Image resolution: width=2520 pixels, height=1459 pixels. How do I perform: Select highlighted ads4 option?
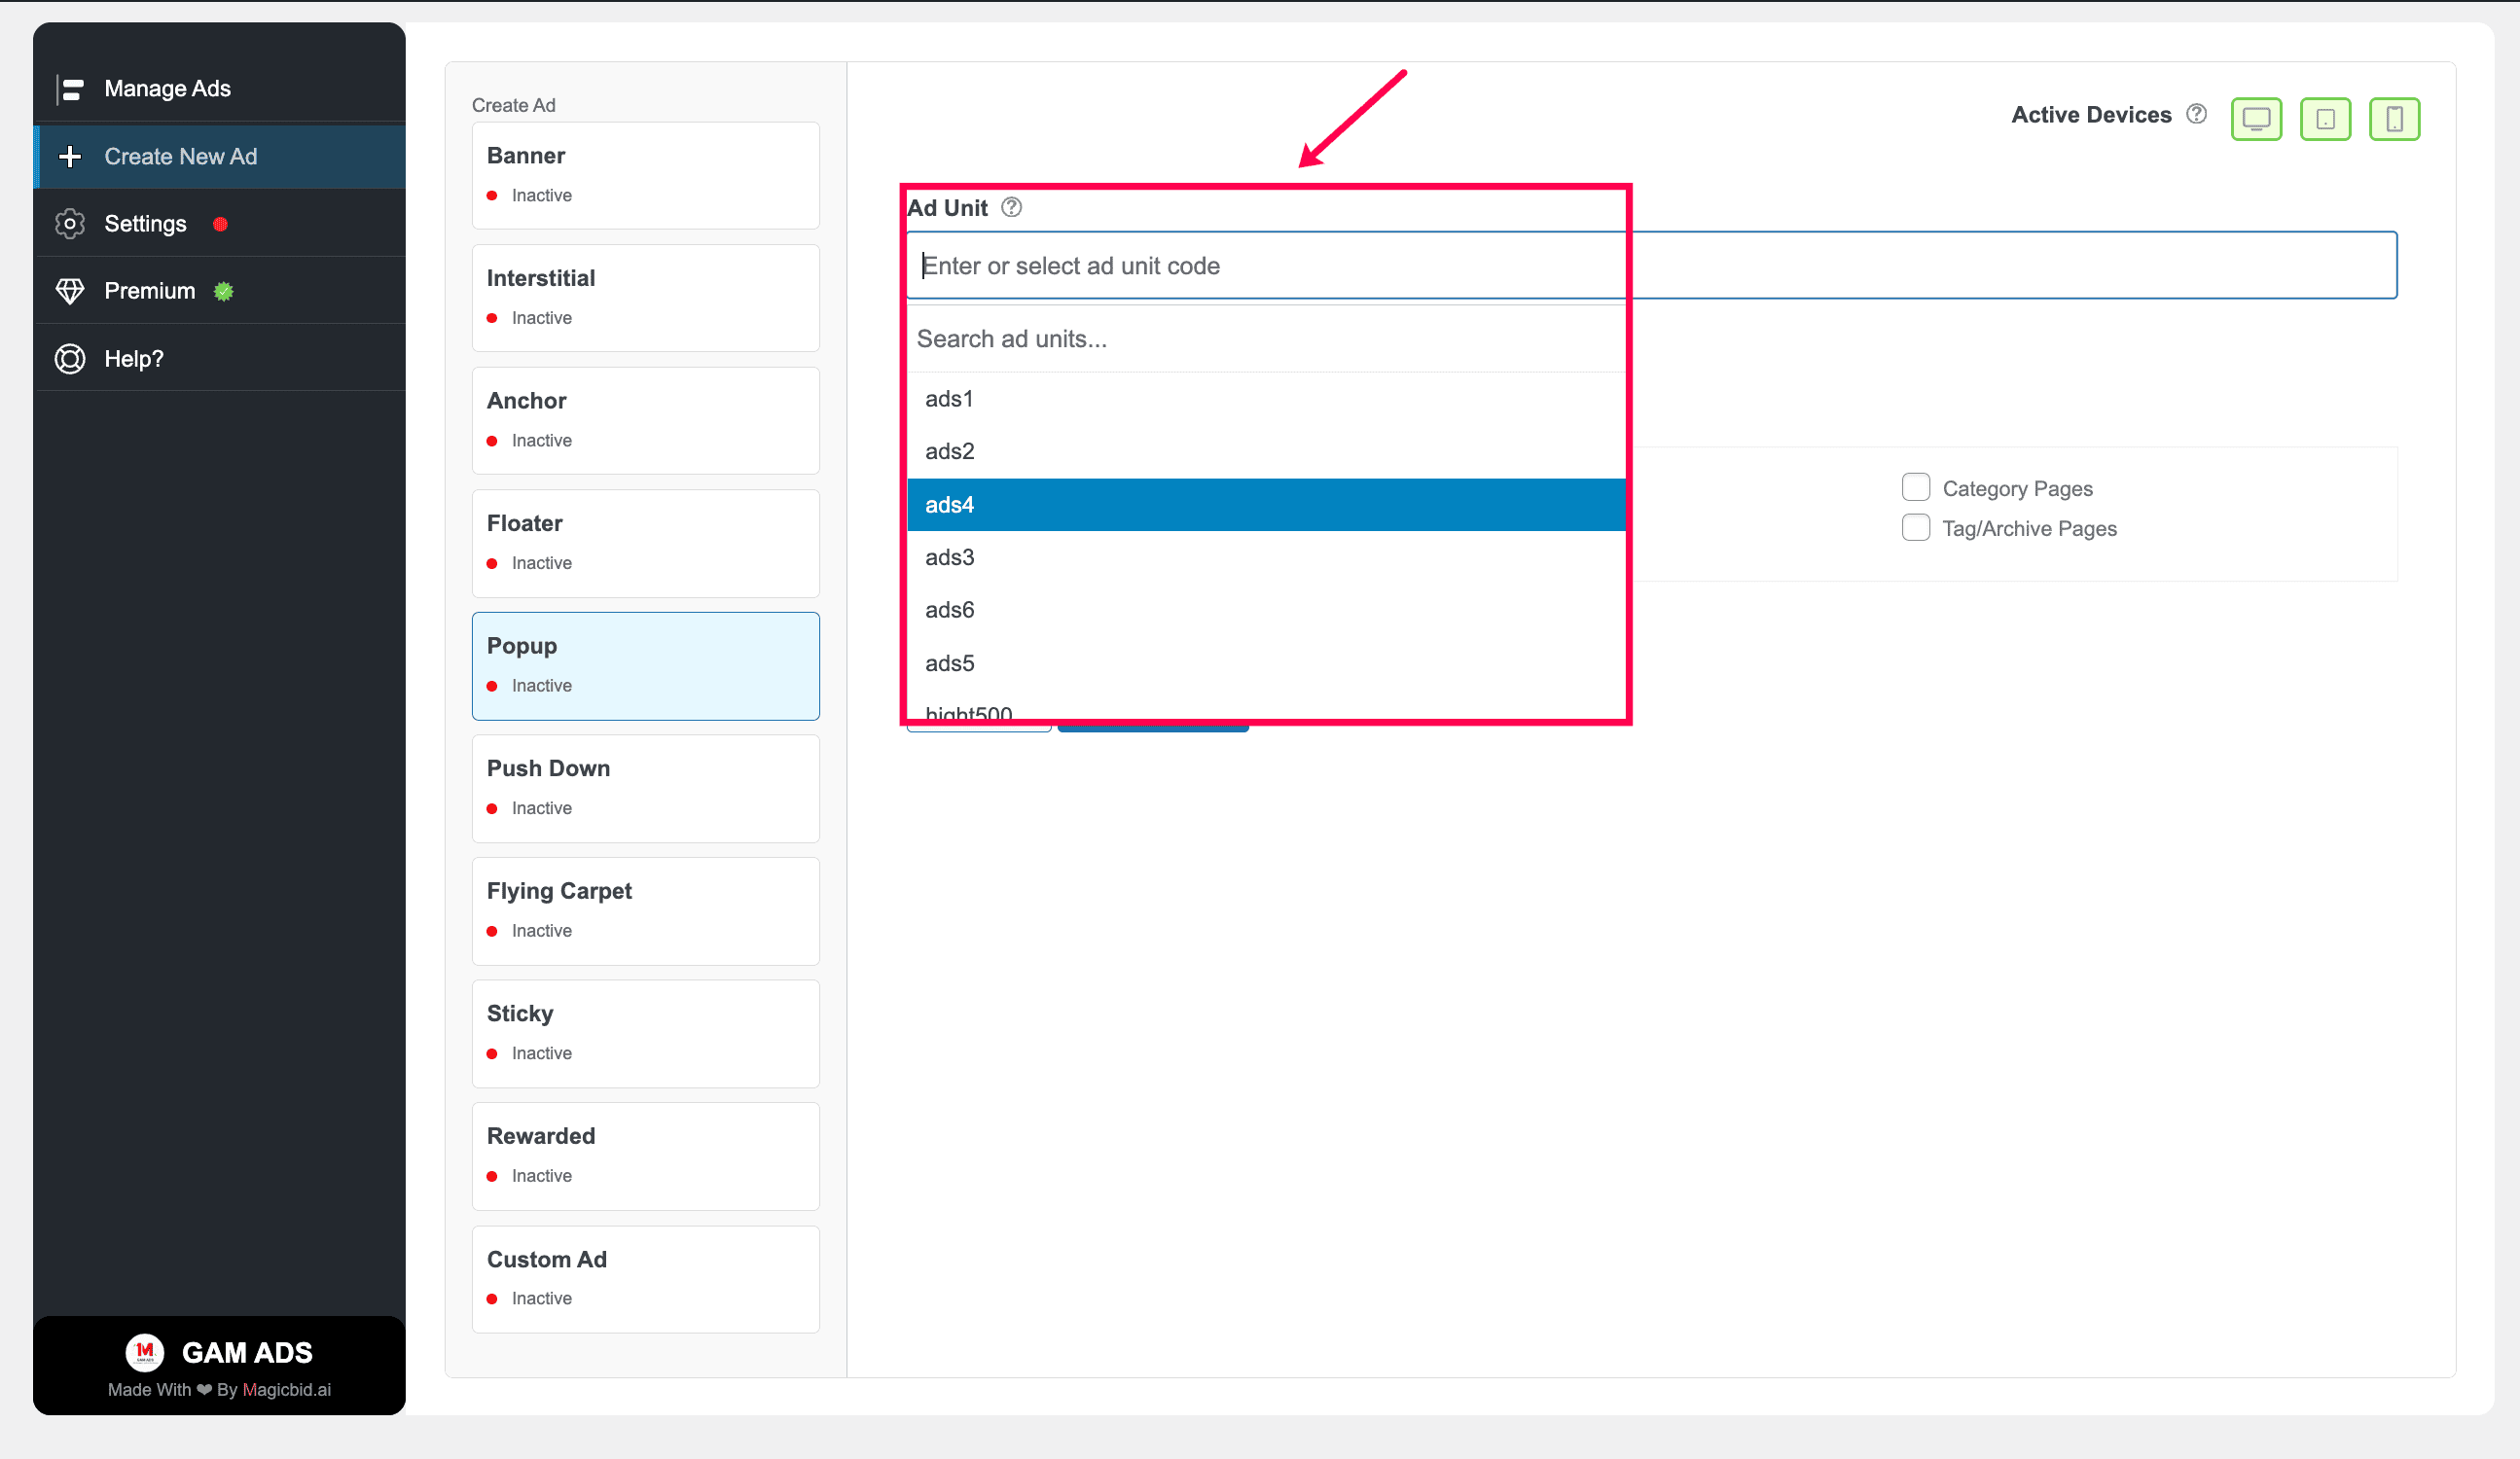click(1266, 505)
